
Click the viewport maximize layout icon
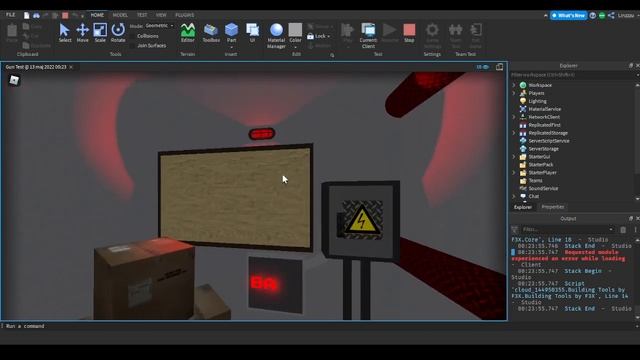(x=499, y=67)
